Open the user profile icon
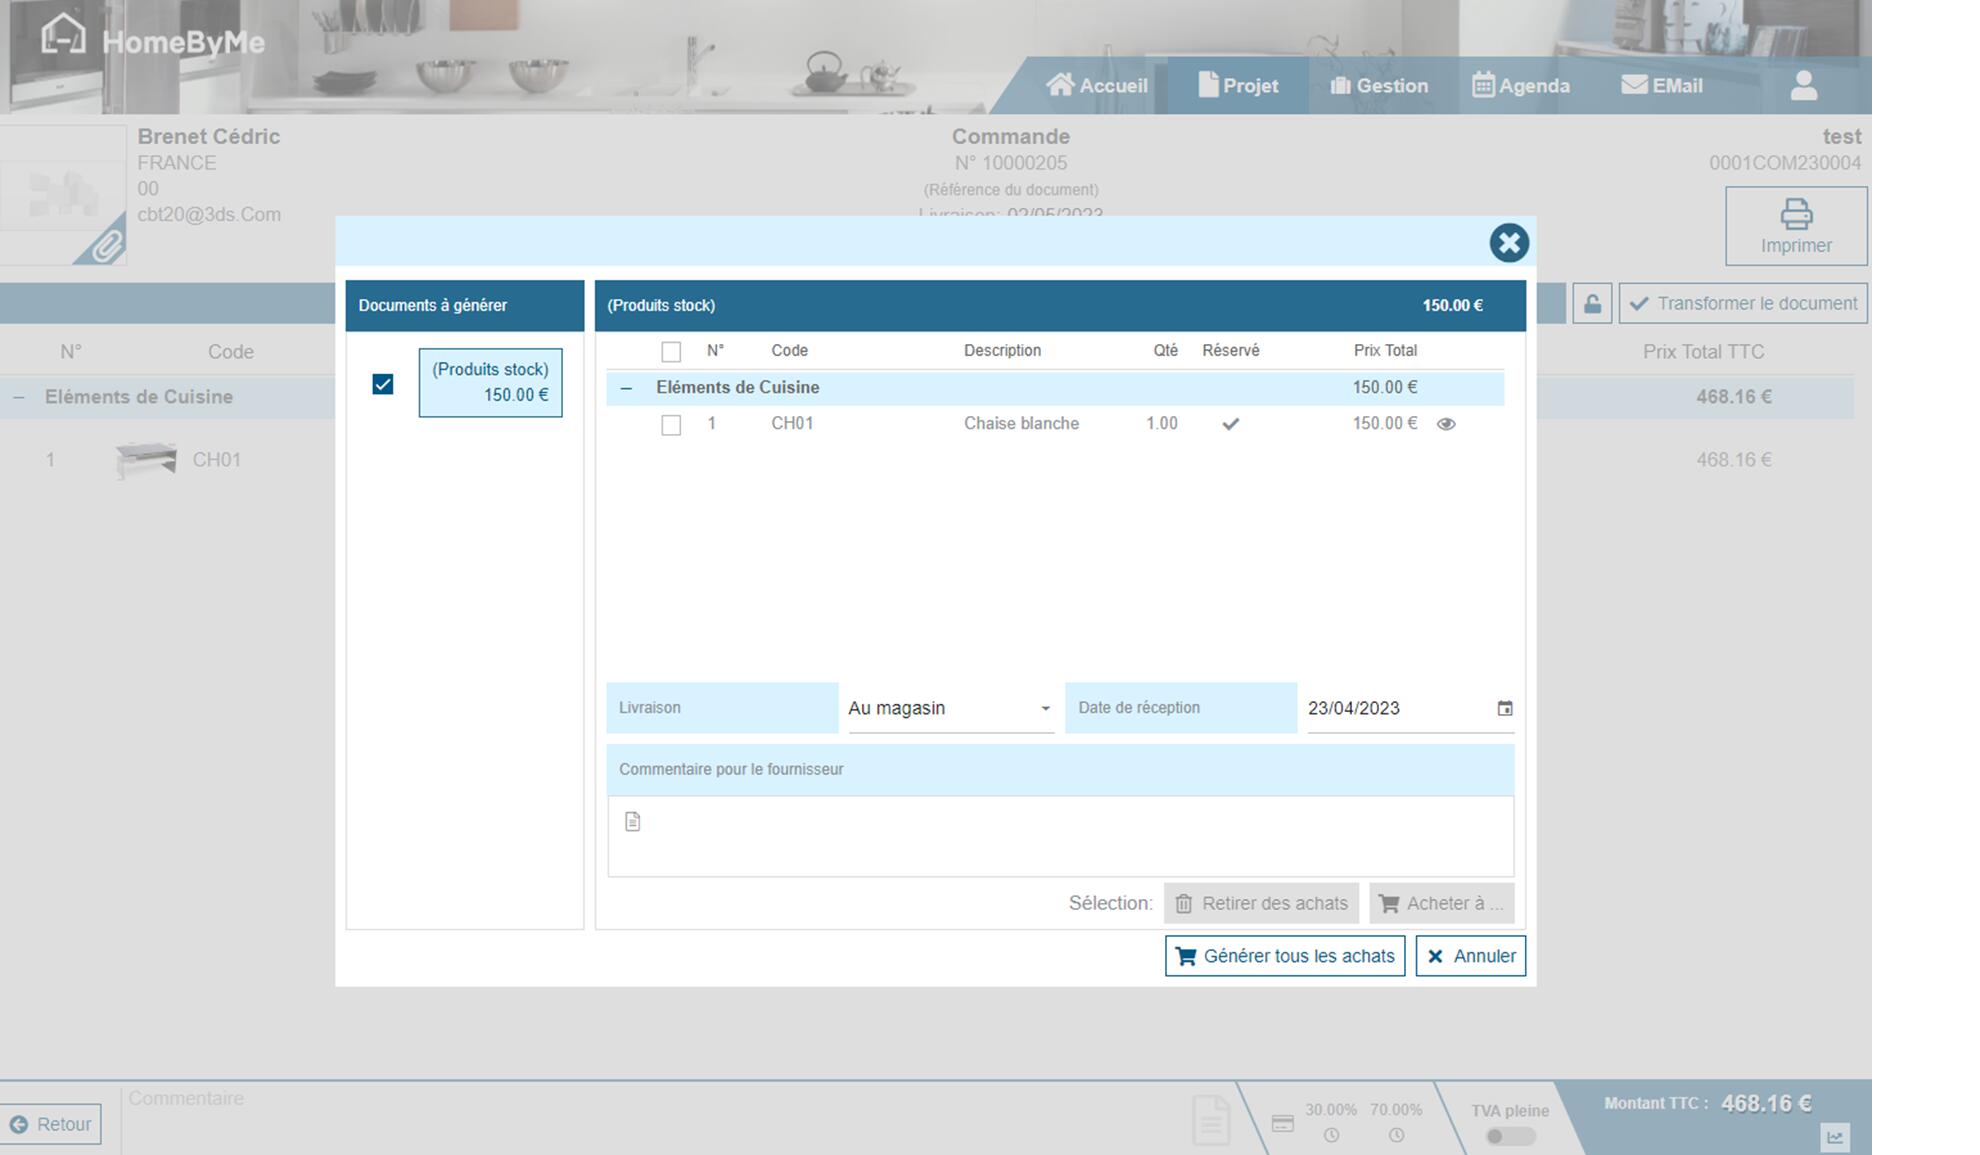1980x1155 pixels. click(x=1803, y=86)
